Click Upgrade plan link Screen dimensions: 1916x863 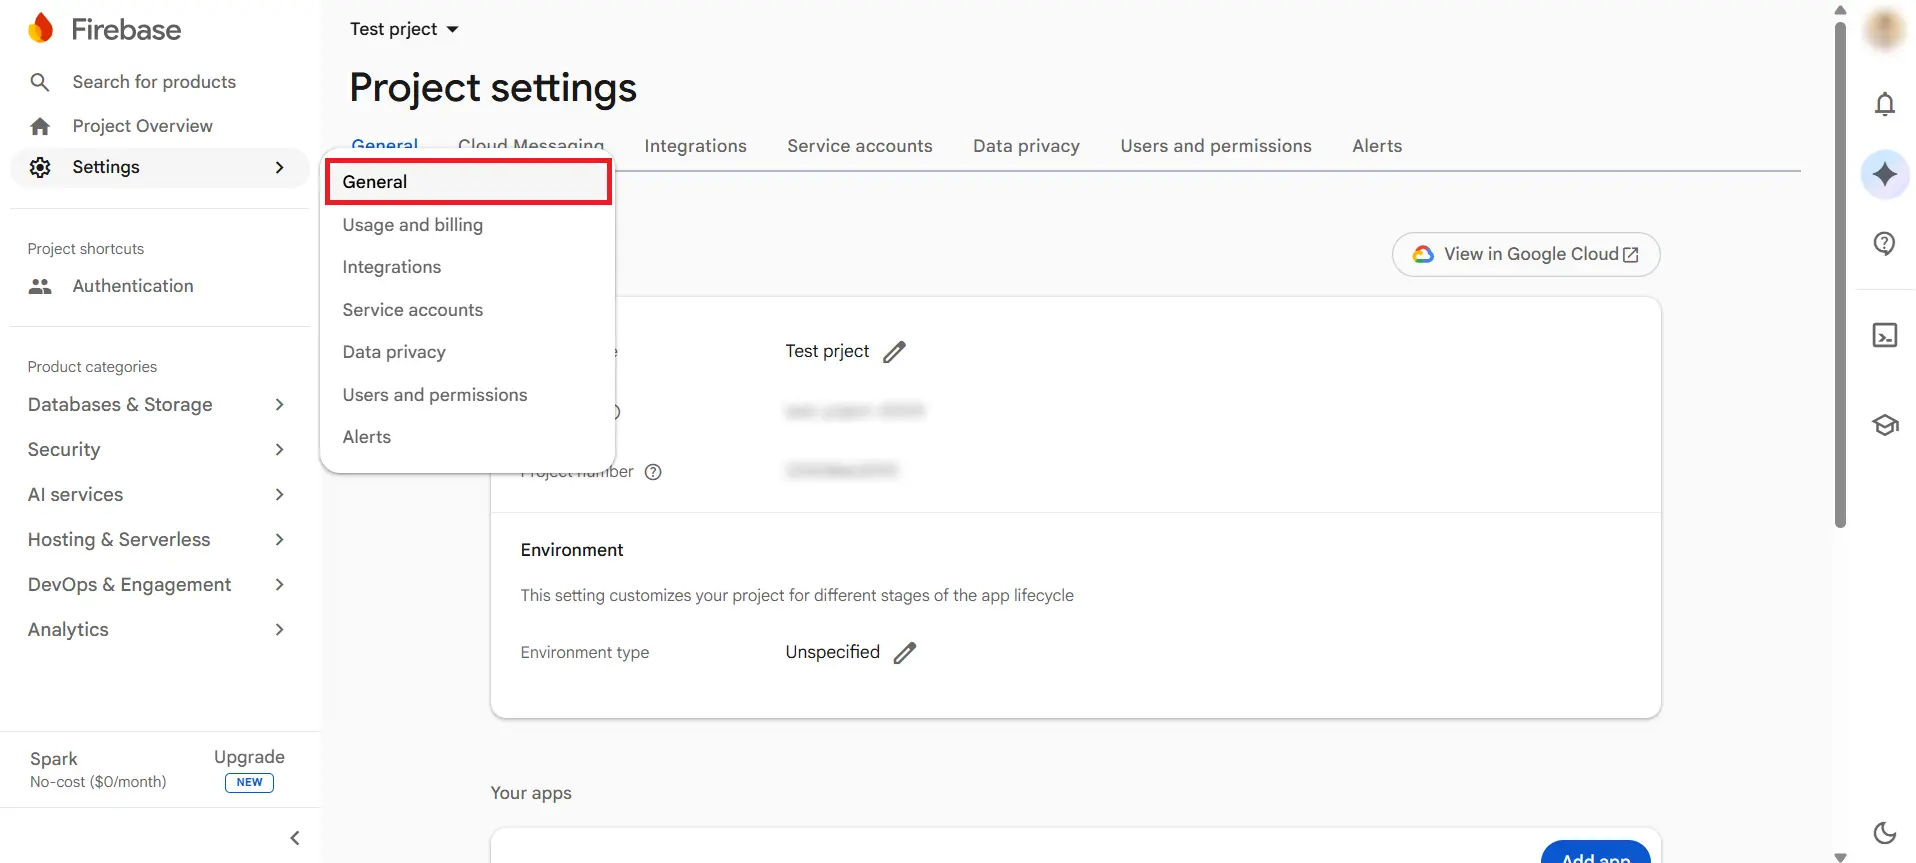pos(249,757)
